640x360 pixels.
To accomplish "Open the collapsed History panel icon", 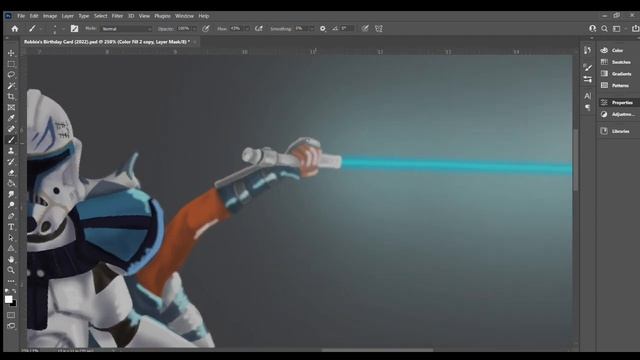I will (587, 50).
